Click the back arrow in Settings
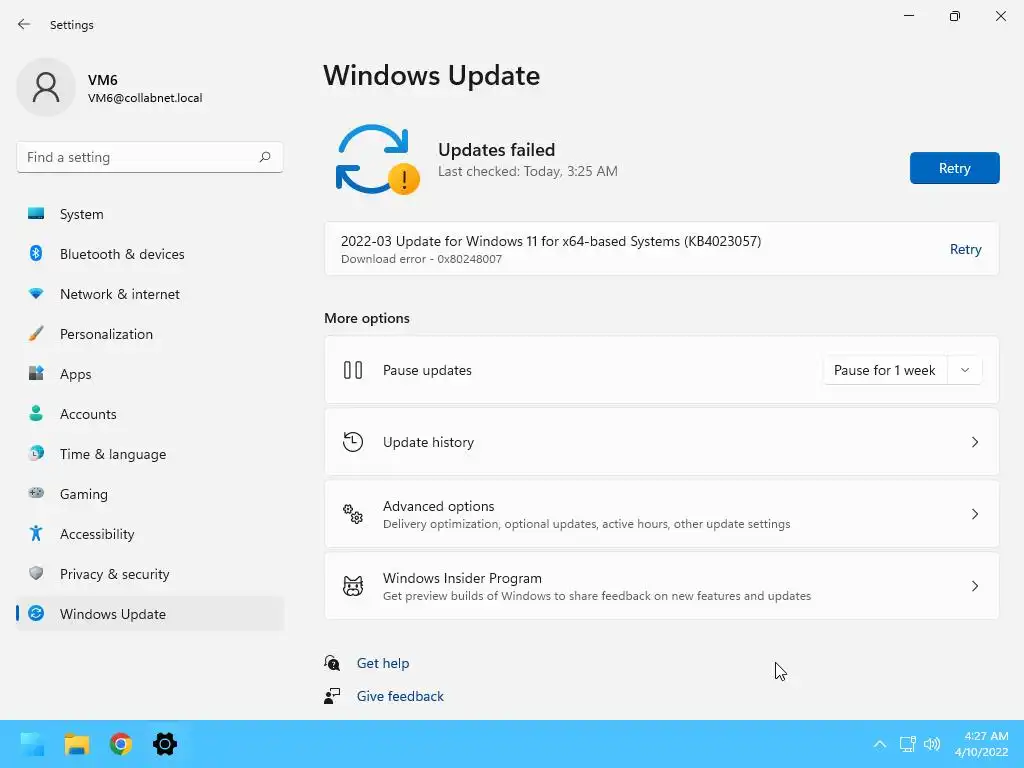1024x768 pixels. pyautogui.click(x=24, y=24)
